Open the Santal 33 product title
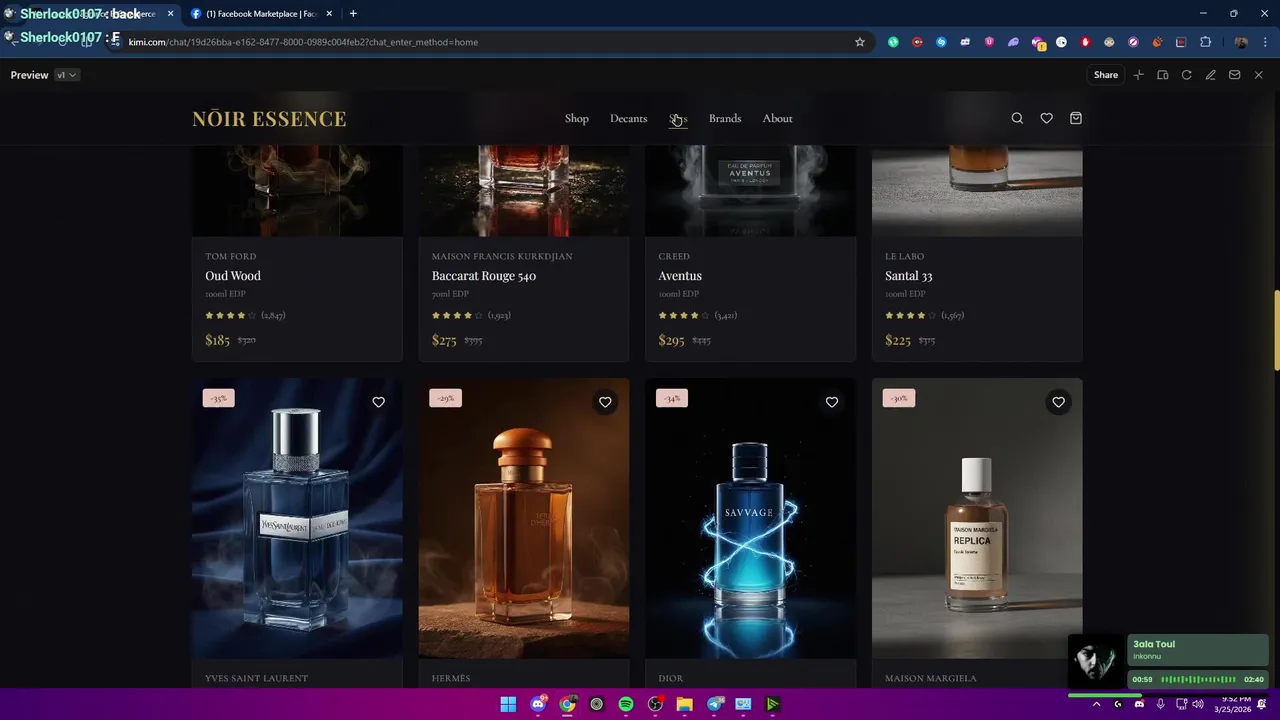Viewport: 1280px width, 720px height. click(908, 276)
